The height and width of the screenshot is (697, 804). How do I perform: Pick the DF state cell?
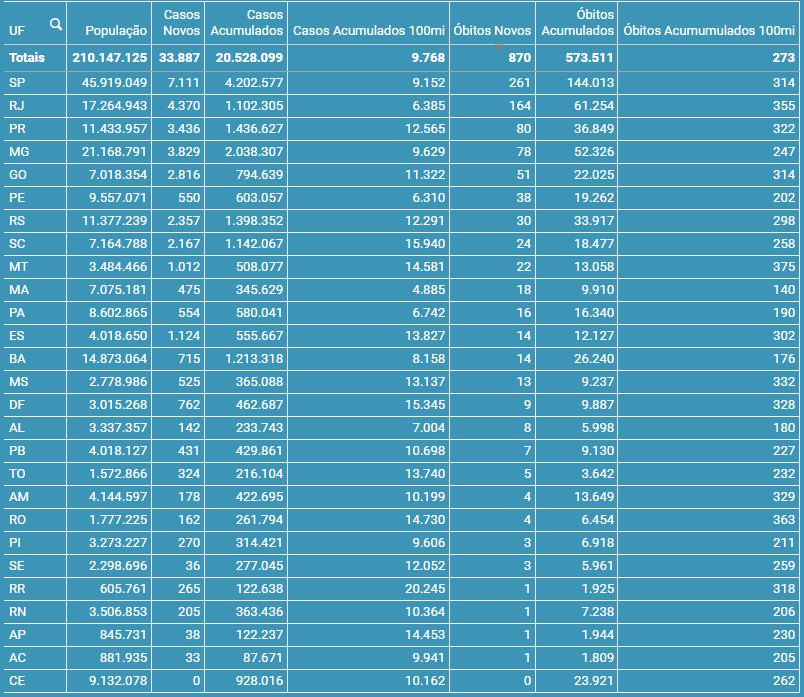(x=16, y=404)
